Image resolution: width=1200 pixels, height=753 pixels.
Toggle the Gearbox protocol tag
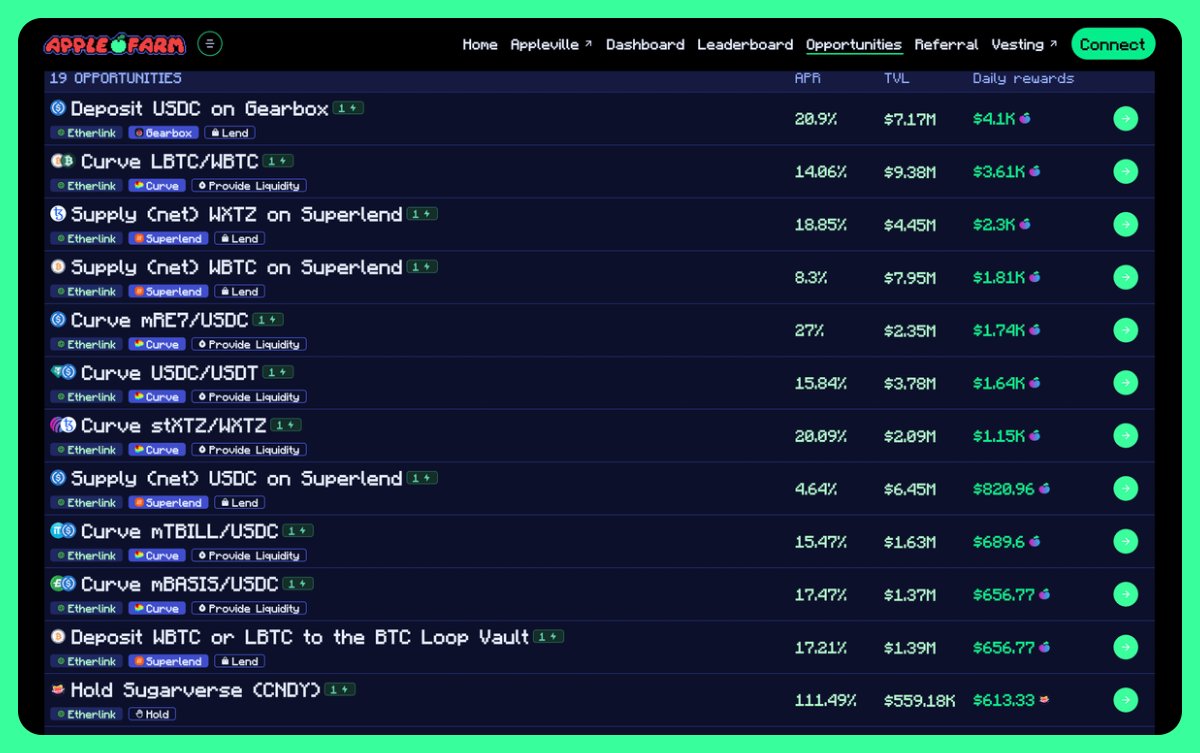(164, 133)
